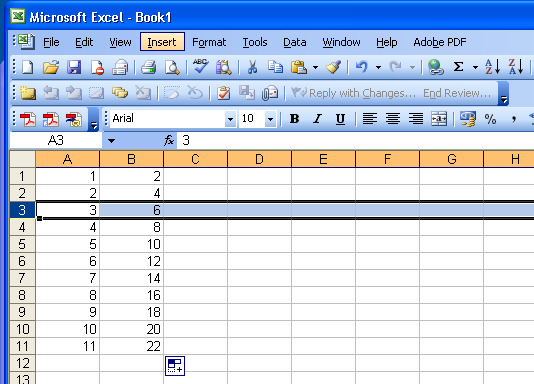Viewport: 534px width, 384px height.
Task: Sort descending with the Z-A icon
Action: click(516, 67)
